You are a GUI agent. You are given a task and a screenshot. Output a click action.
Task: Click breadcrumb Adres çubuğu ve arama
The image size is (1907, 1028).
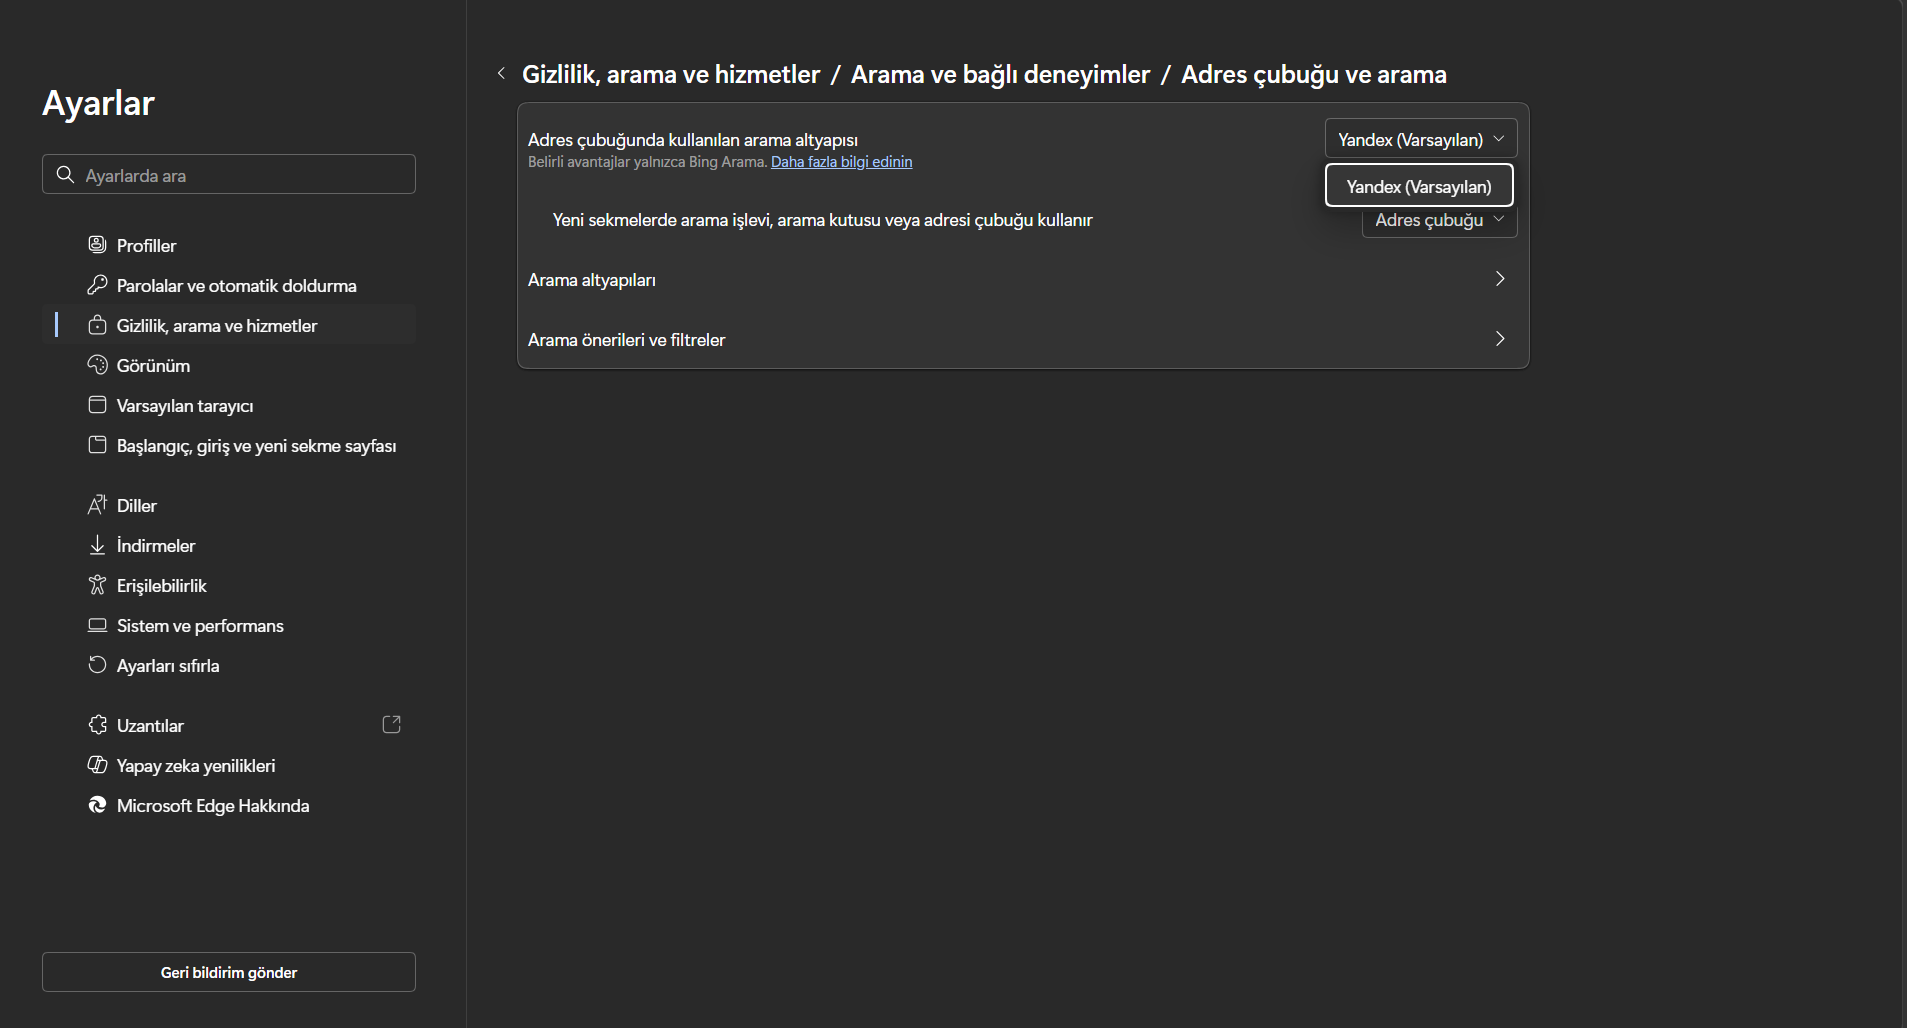(x=1314, y=75)
